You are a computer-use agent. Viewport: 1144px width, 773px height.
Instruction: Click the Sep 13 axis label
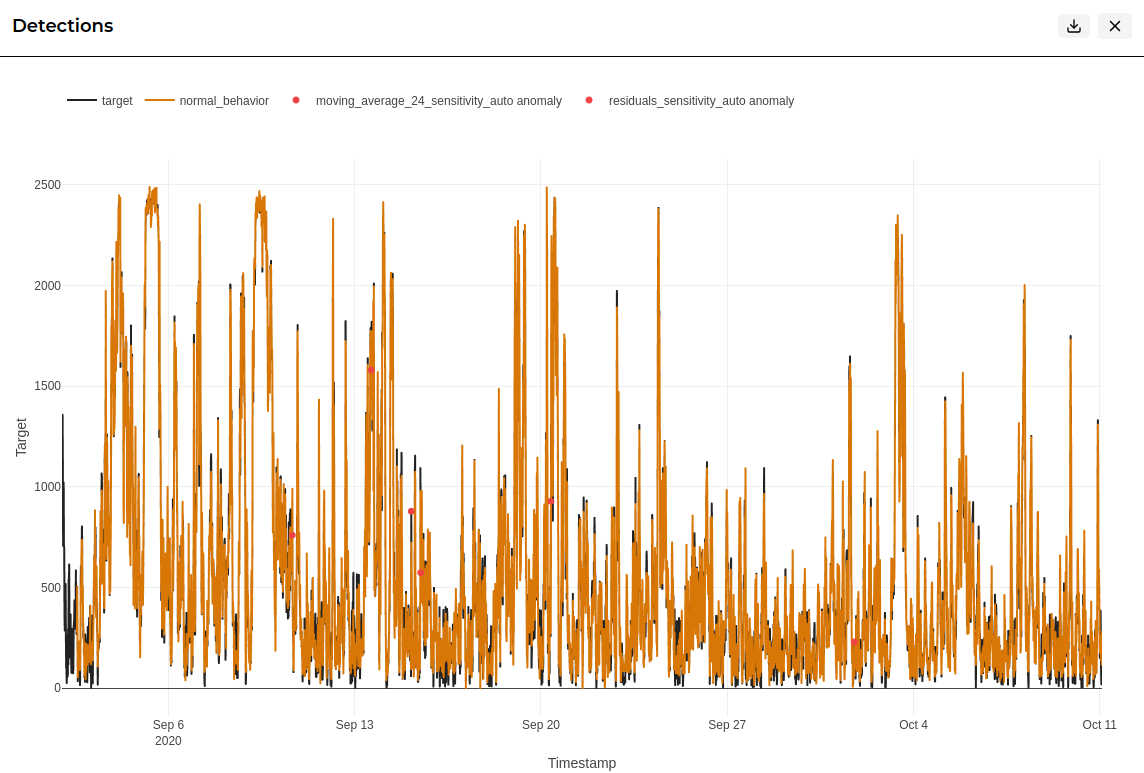(355, 725)
